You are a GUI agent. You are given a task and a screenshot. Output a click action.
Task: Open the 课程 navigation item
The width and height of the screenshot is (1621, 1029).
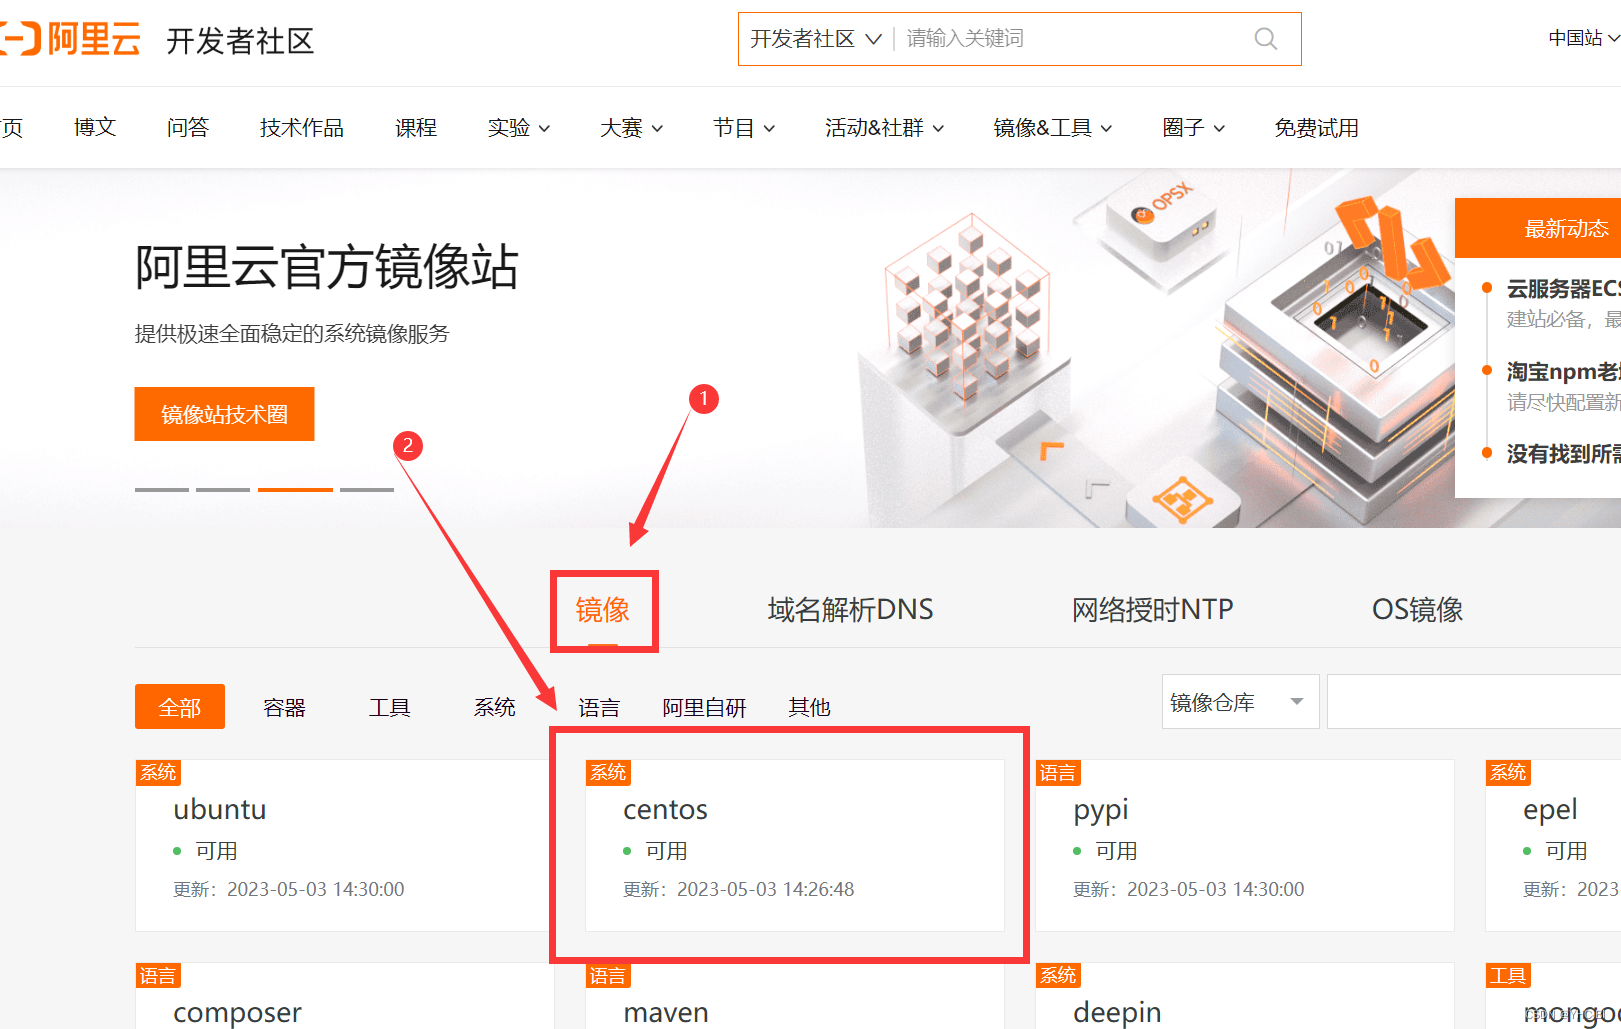tap(416, 127)
